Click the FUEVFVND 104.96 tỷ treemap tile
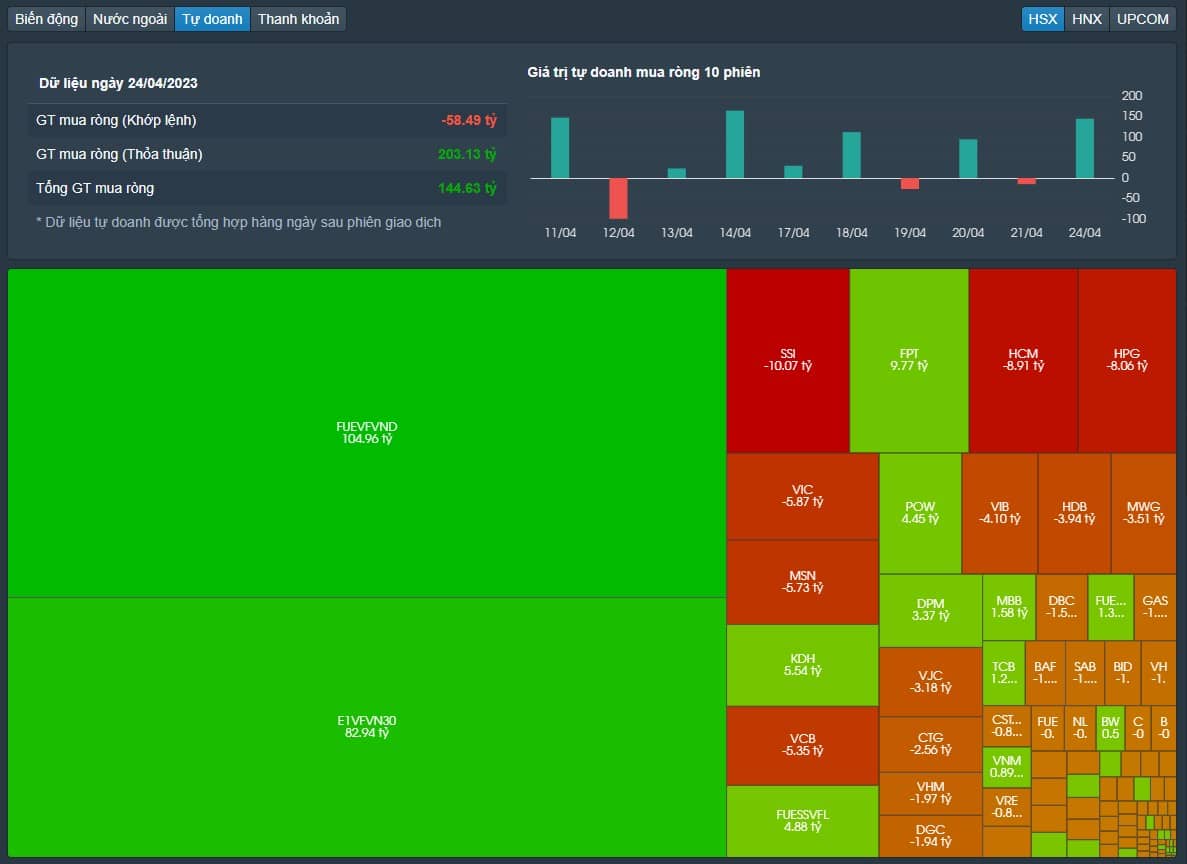The image size is (1187, 864). click(367, 433)
